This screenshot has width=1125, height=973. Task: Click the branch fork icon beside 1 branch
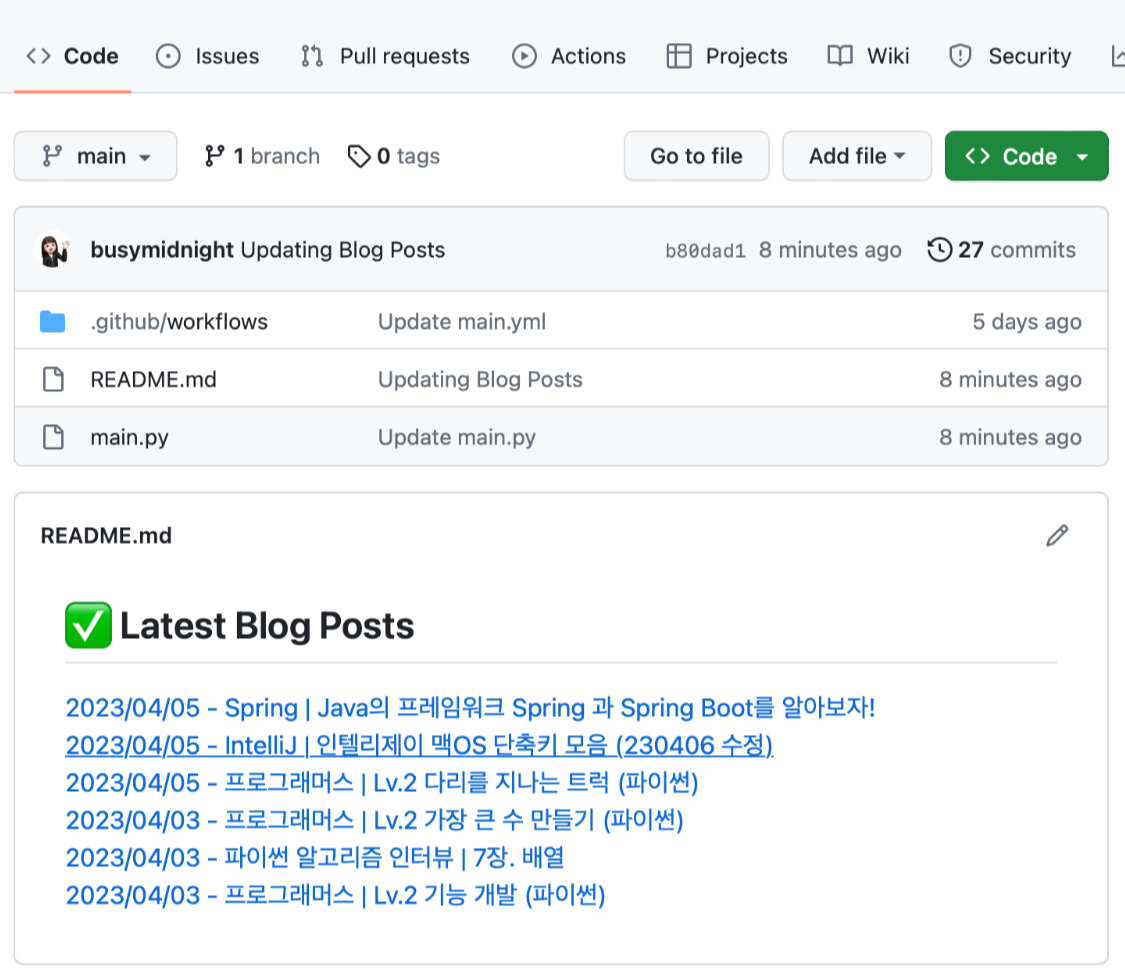pos(215,156)
